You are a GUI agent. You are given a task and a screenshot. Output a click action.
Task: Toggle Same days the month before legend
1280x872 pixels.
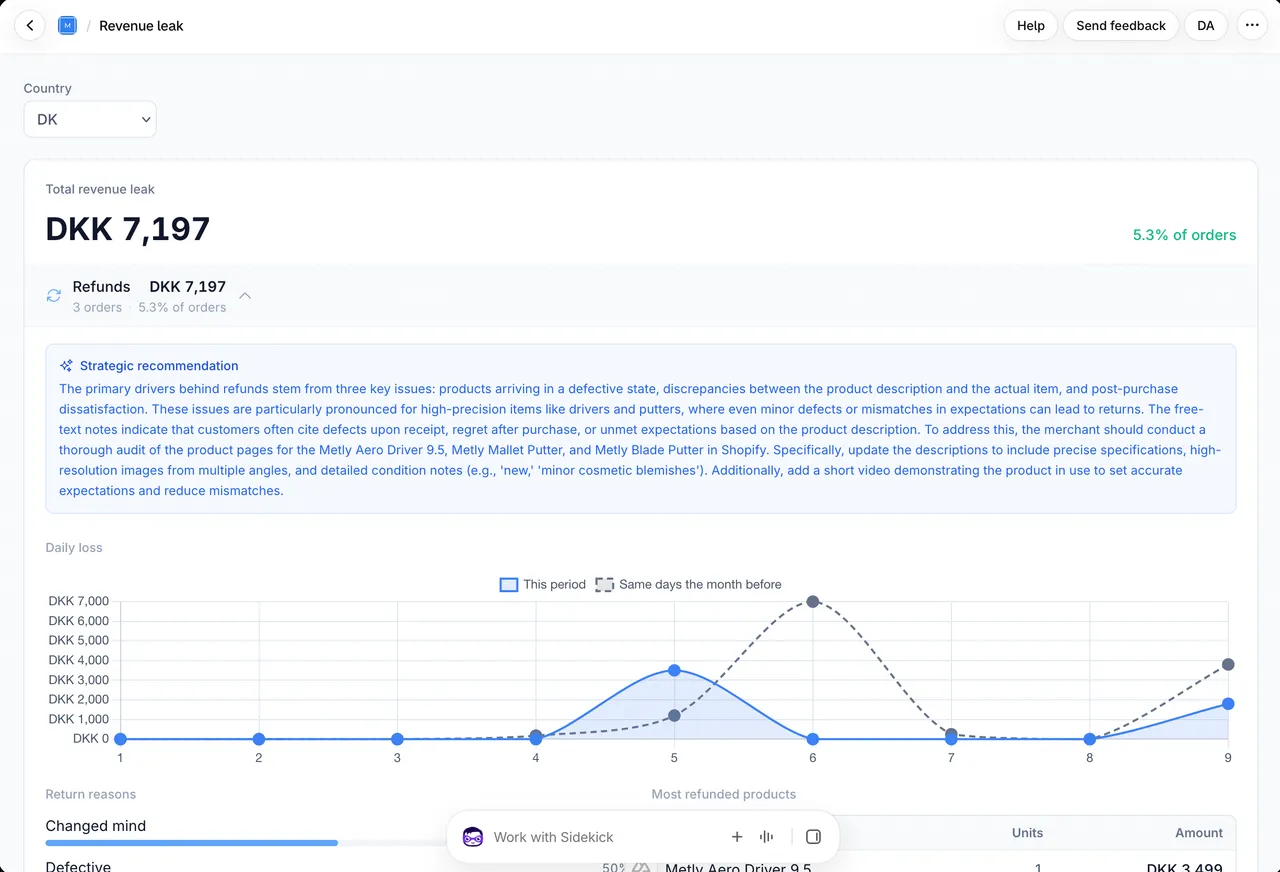click(688, 584)
